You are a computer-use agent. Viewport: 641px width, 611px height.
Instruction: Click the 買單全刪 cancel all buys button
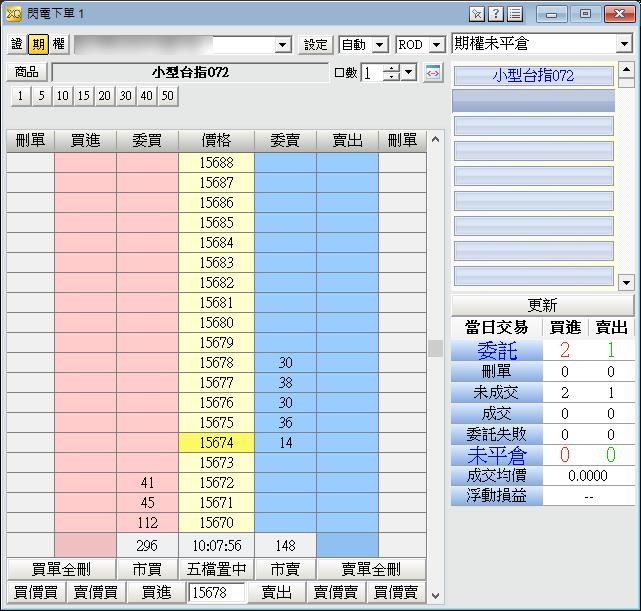coord(62,569)
